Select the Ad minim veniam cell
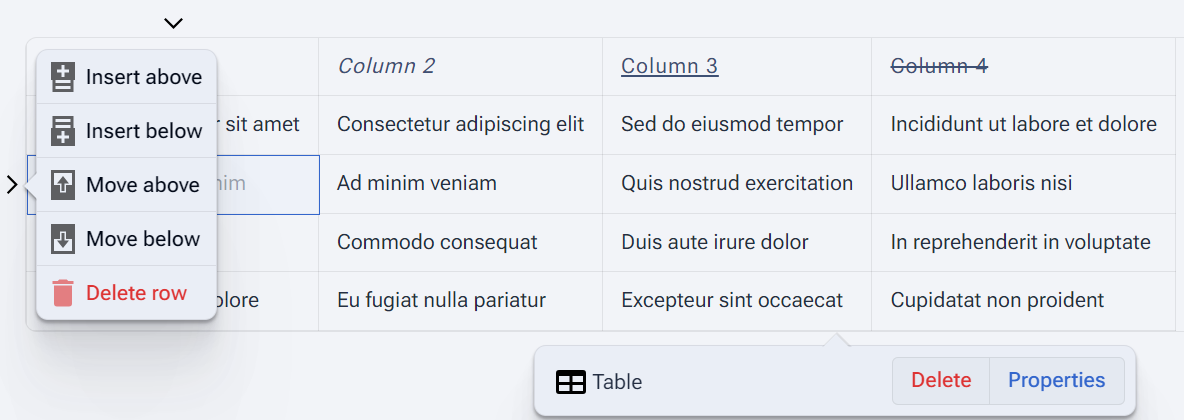The width and height of the screenshot is (1184, 420). (x=460, y=183)
